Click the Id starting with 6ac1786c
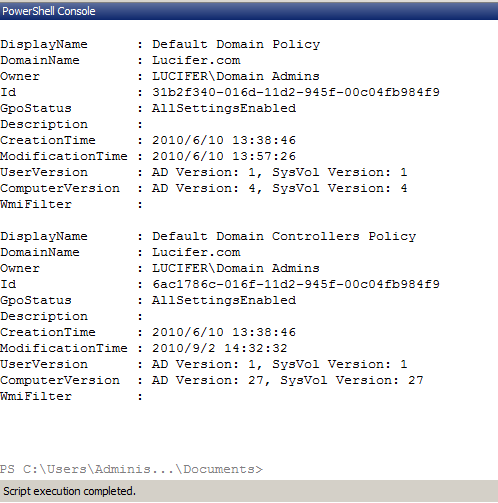Image resolution: width=498 pixels, height=503 pixels. (x=296, y=284)
